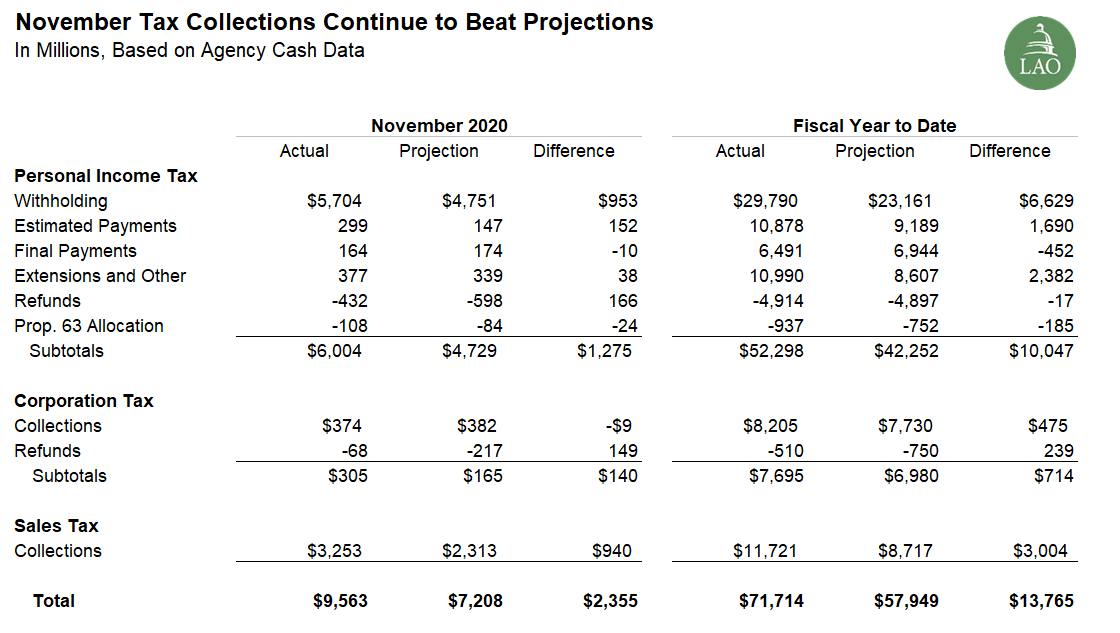Select the $13,765 total difference value
Image resolution: width=1120 pixels, height=633 pixels.
point(1041,601)
